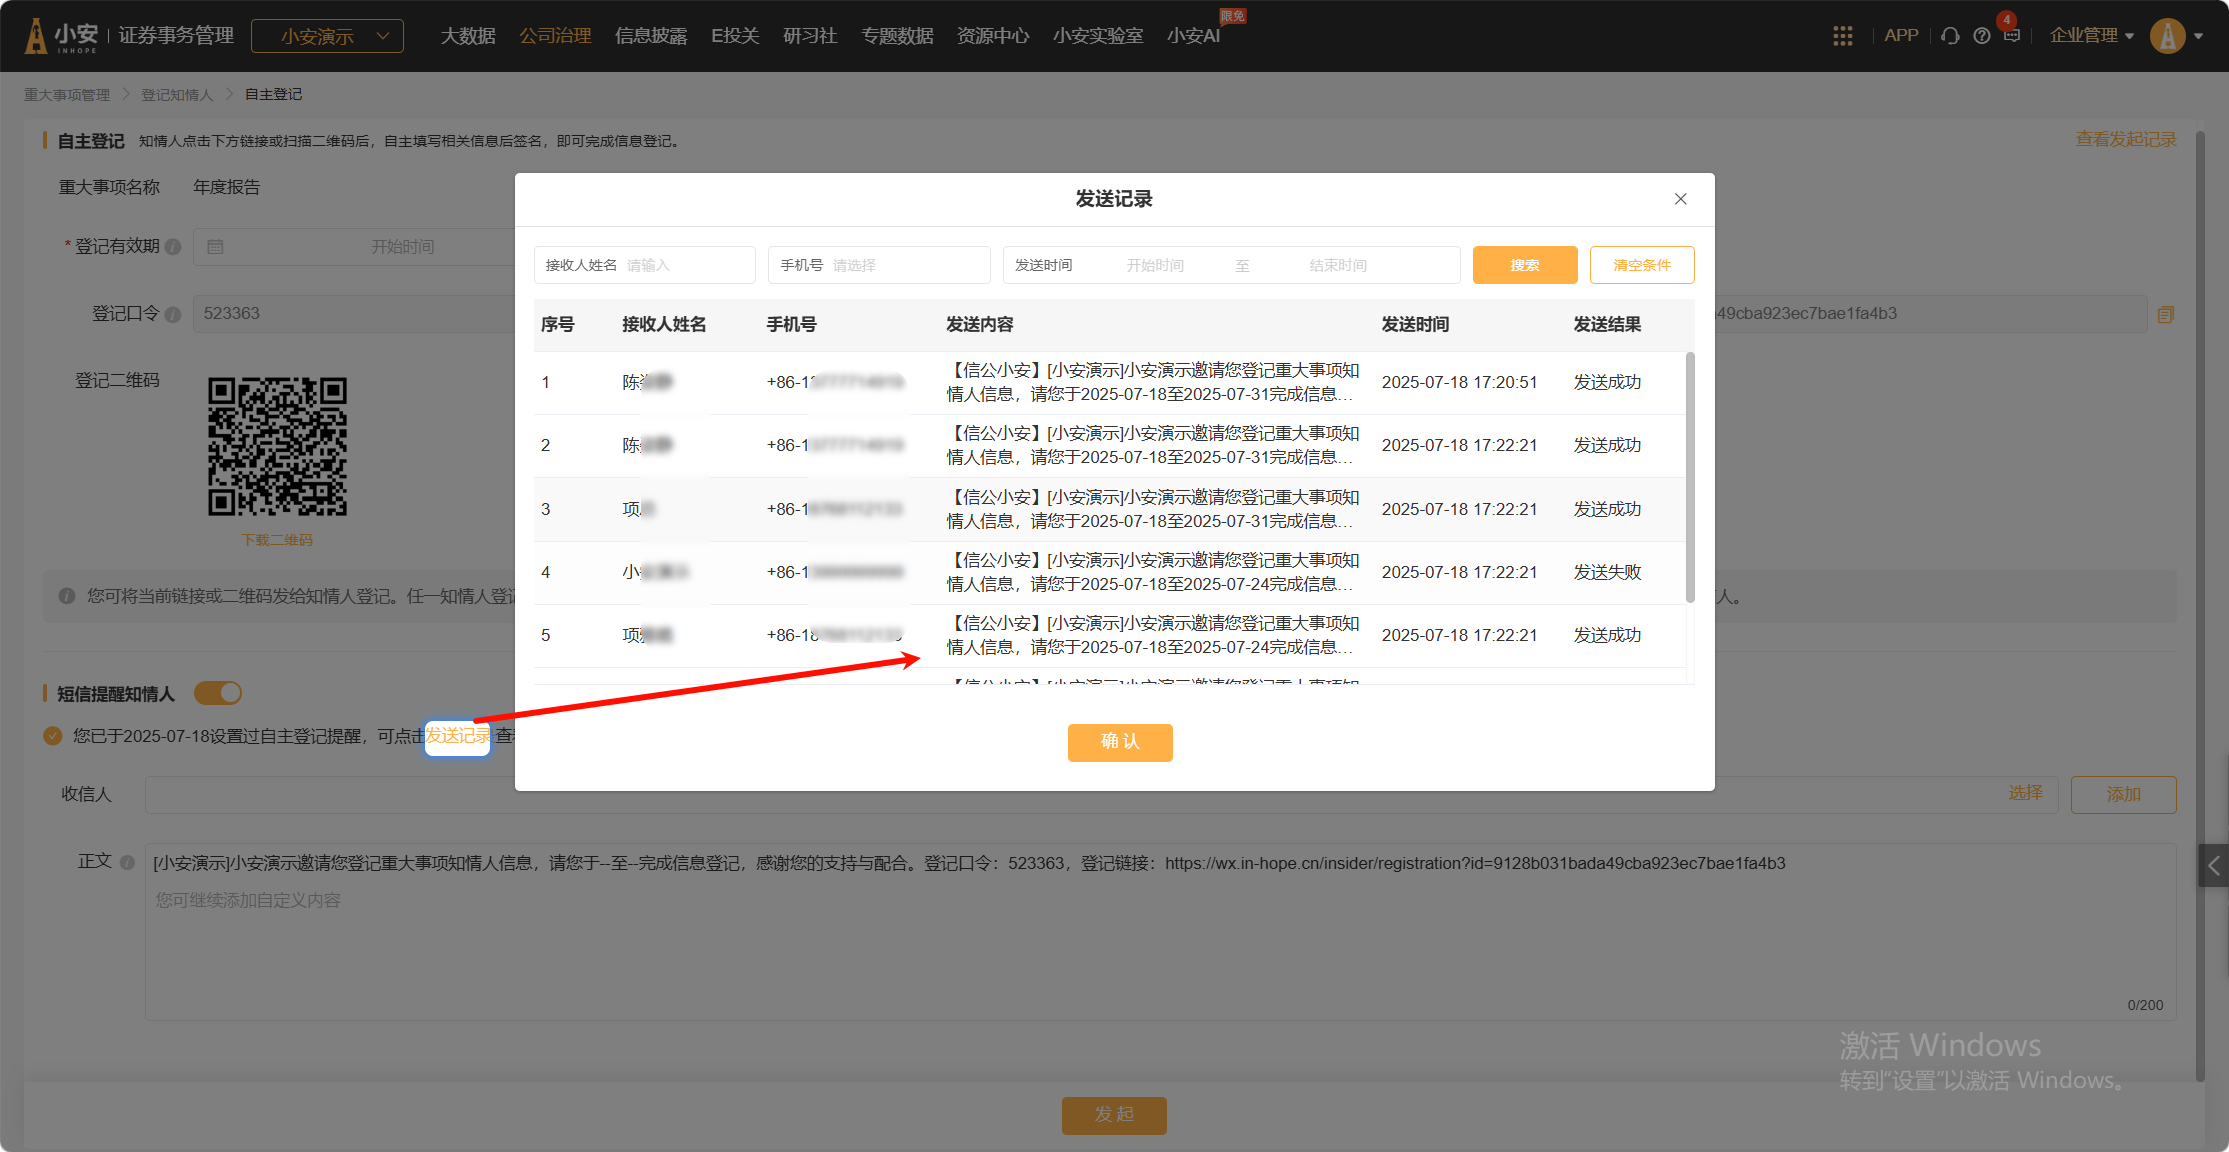Open 小安AI menu item
This screenshot has width=2229, height=1152.
pyautogui.click(x=1193, y=36)
